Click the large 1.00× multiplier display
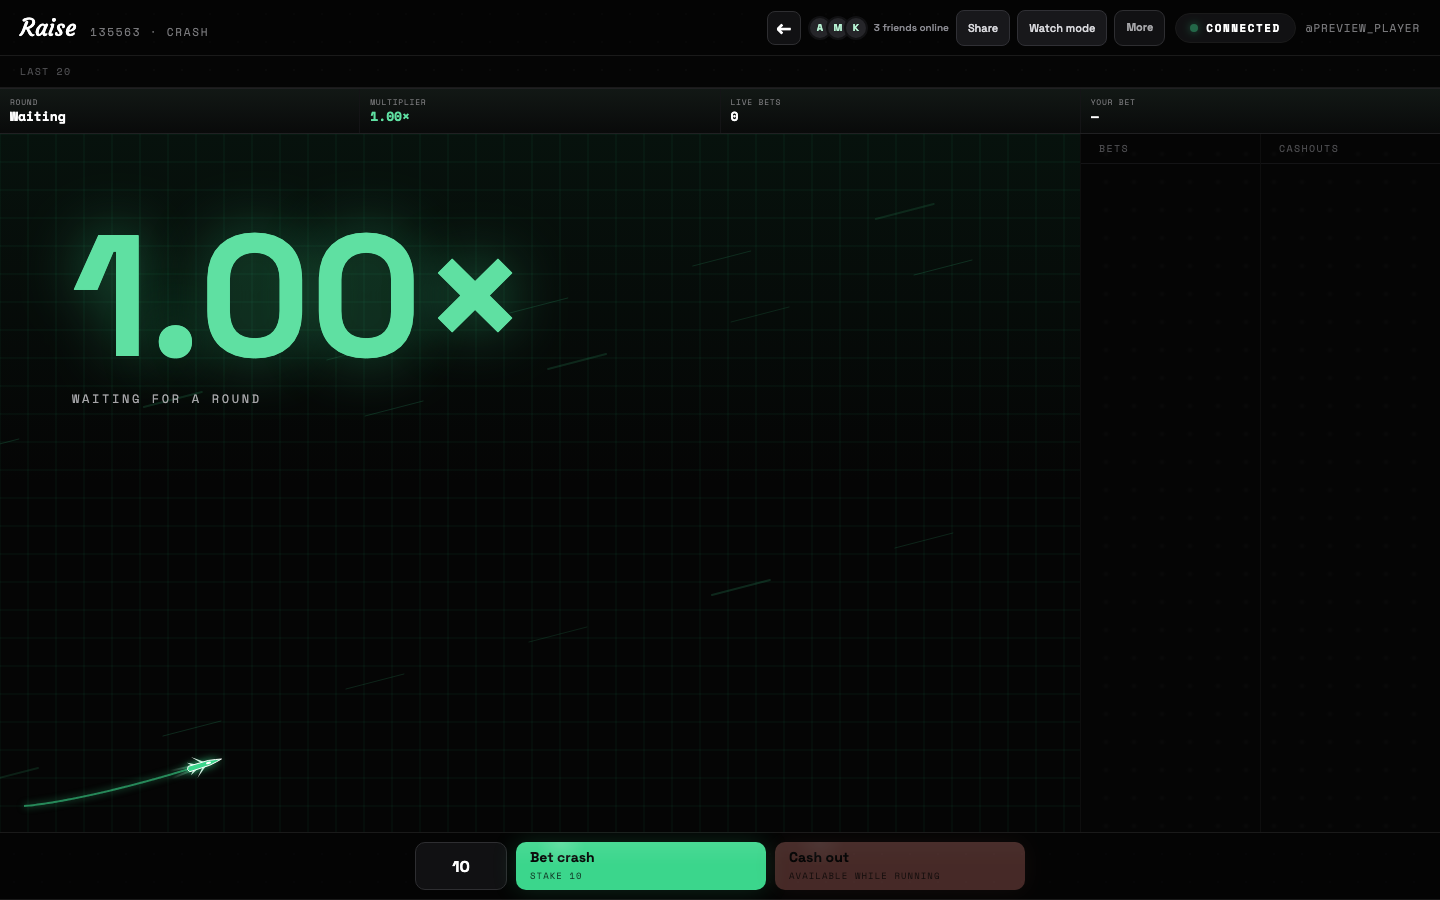The image size is (1440, 900). click(x=294, y=295)
